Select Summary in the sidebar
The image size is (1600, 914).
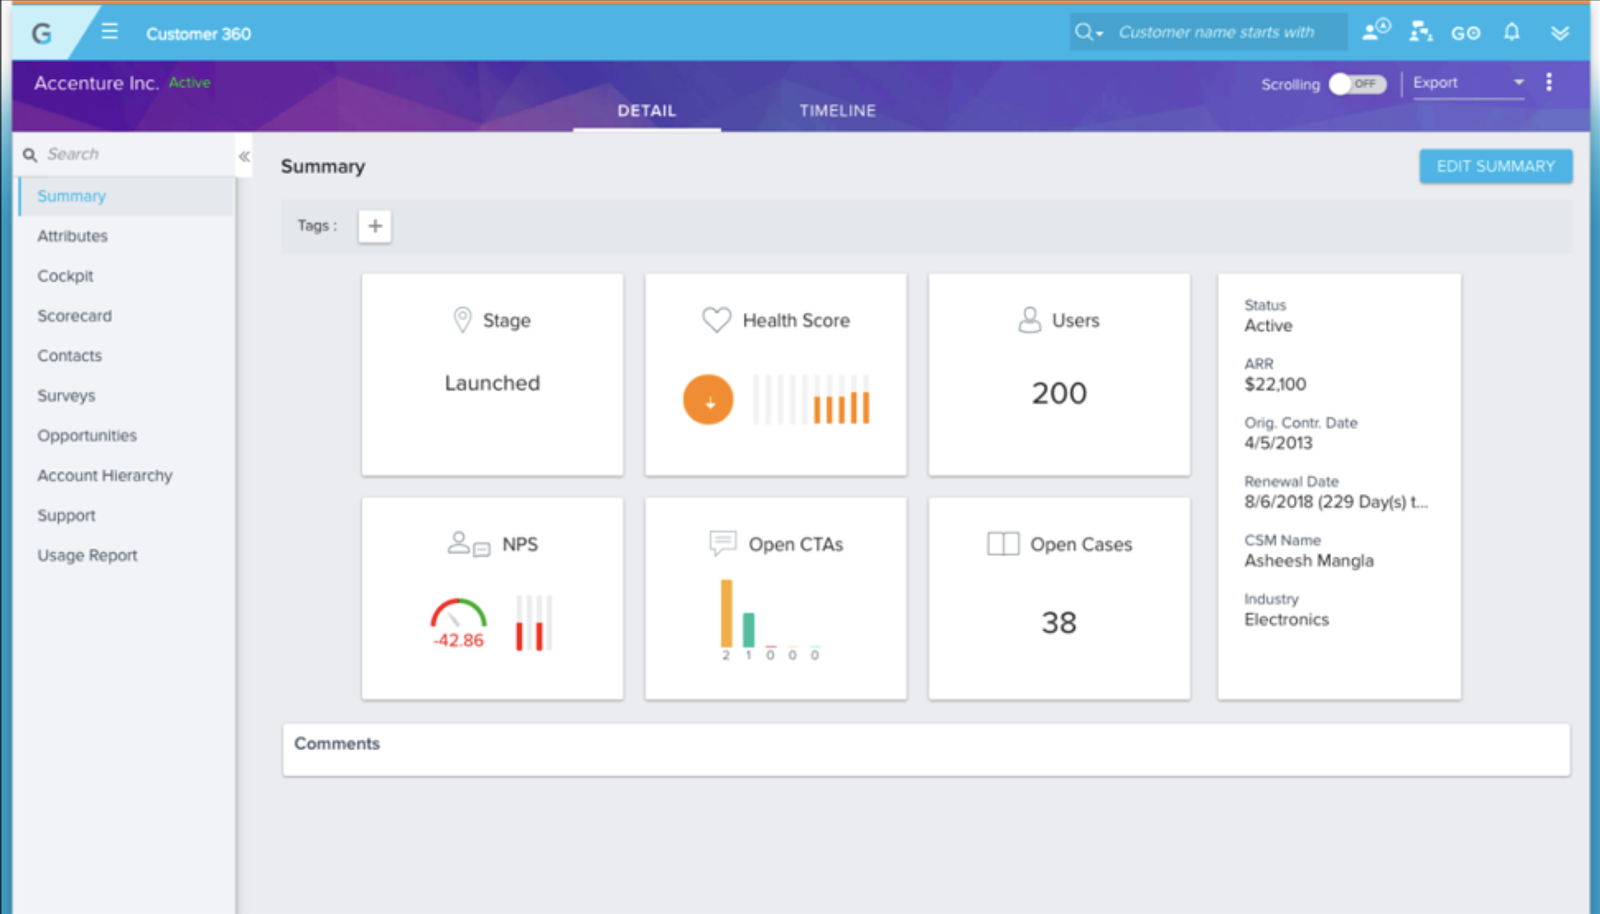(x=126, y=196)
